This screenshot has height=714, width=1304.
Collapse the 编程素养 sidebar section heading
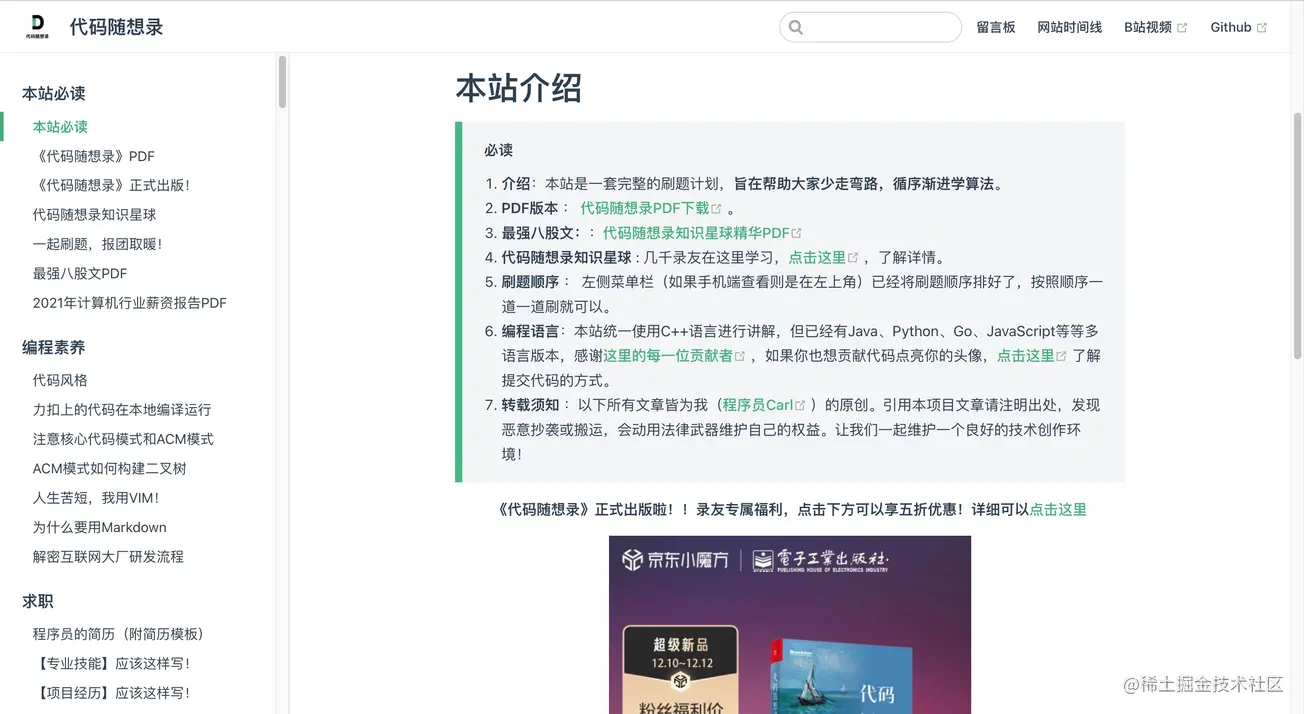click(x=54, y=347)
